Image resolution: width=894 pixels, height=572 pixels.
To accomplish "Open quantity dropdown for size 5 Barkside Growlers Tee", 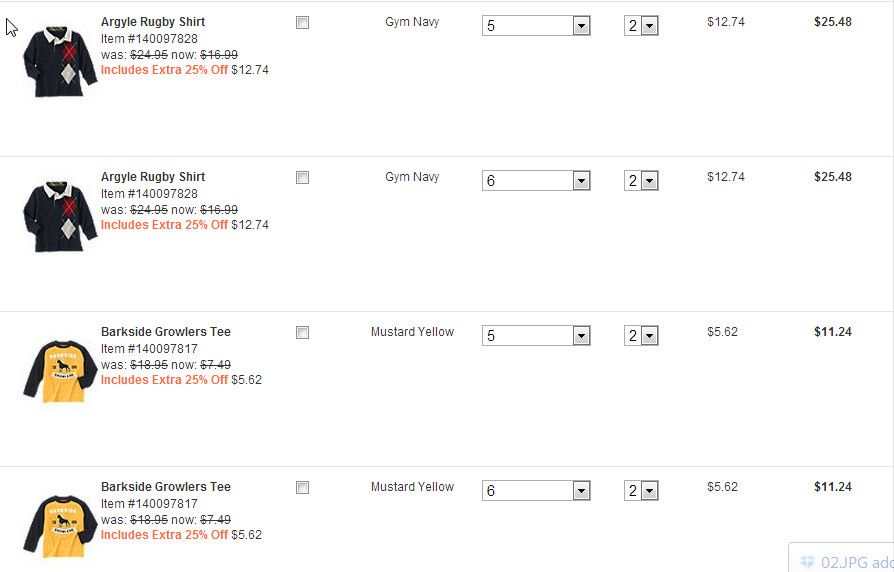I will pos(641,336).
